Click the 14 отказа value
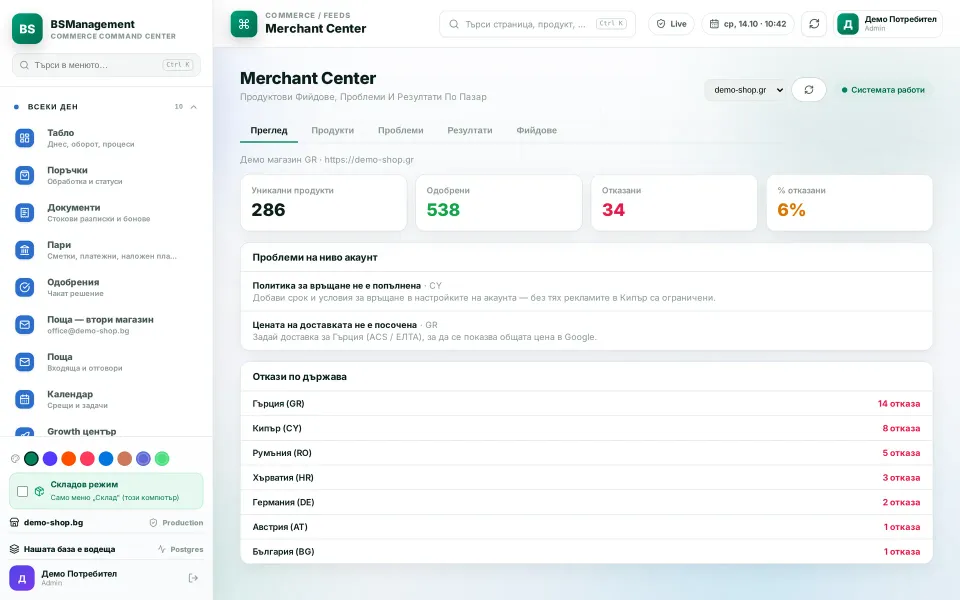 tap(899, 403)
